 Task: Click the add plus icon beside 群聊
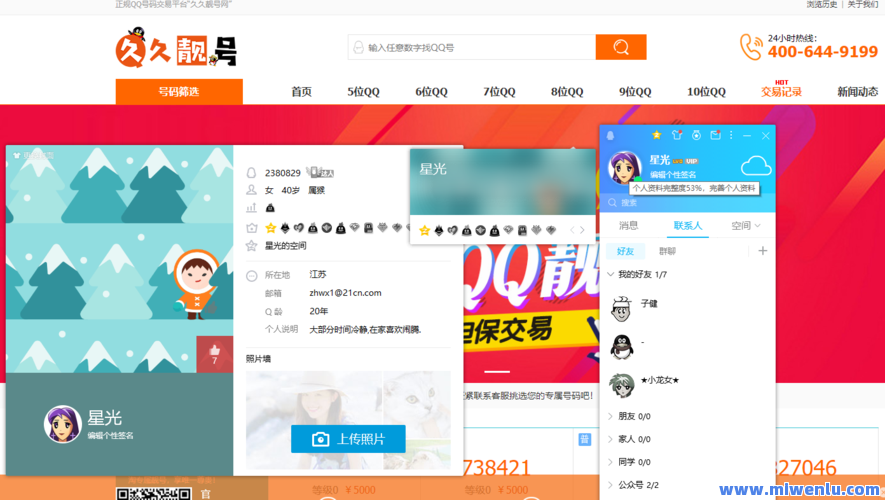point(762,251)
